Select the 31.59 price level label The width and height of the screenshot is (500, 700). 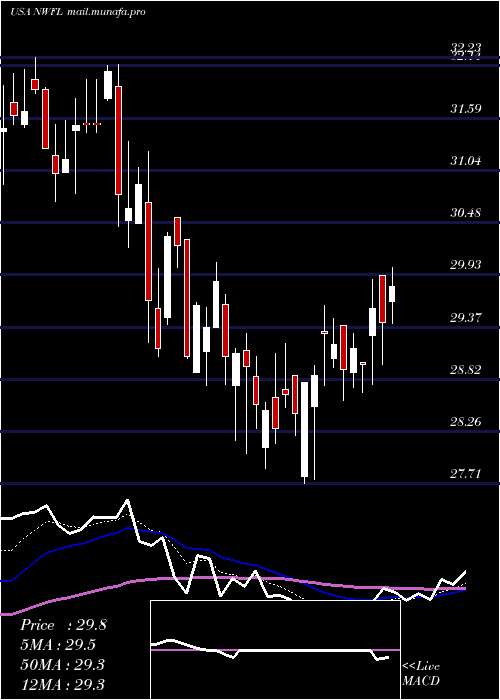[466, 108]
